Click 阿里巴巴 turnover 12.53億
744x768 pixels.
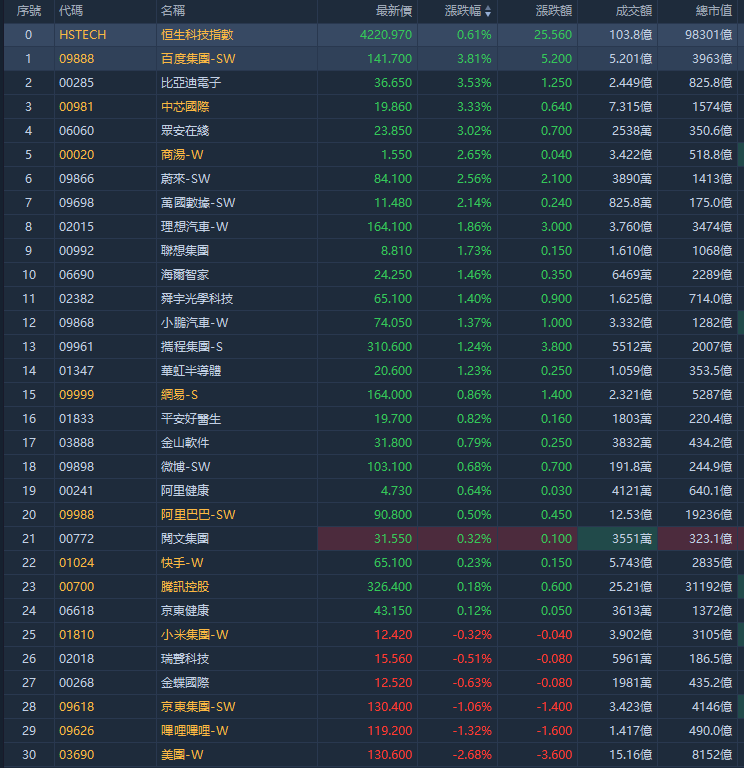632,515
